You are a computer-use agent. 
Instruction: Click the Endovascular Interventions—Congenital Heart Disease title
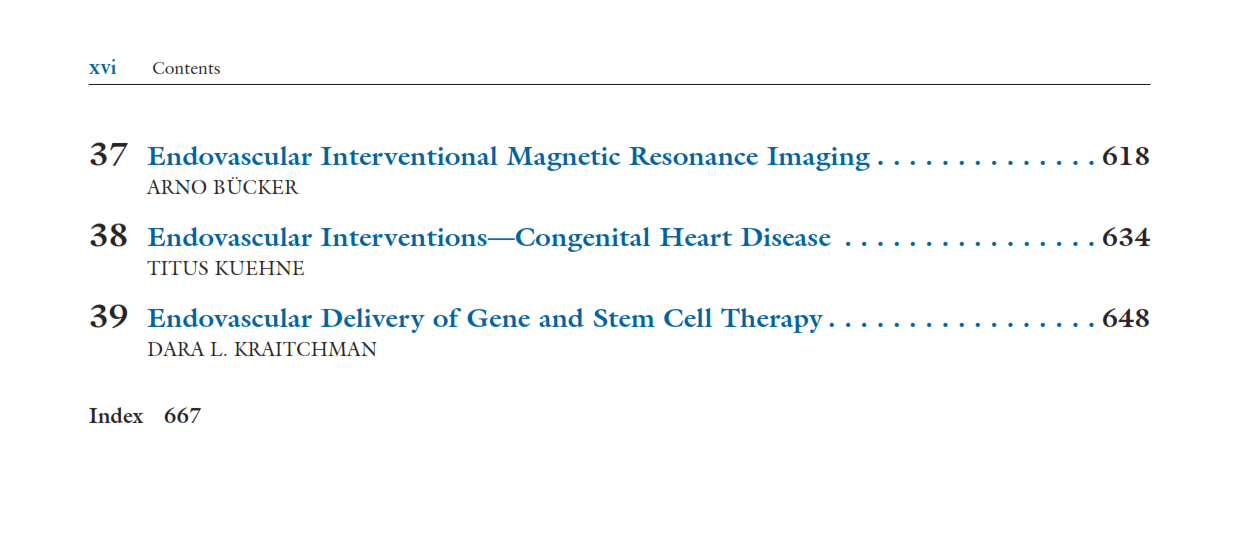click(489, 238)
